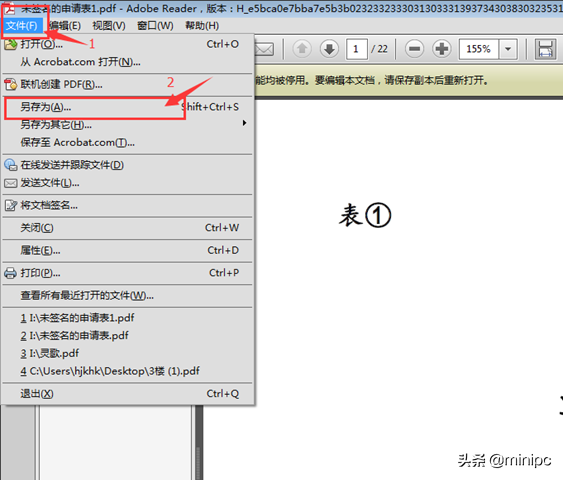Image resolution: width=563 pixels, height=480 pixels.
Task: Go to previous page with up arrow
Action: coord(302,49)
